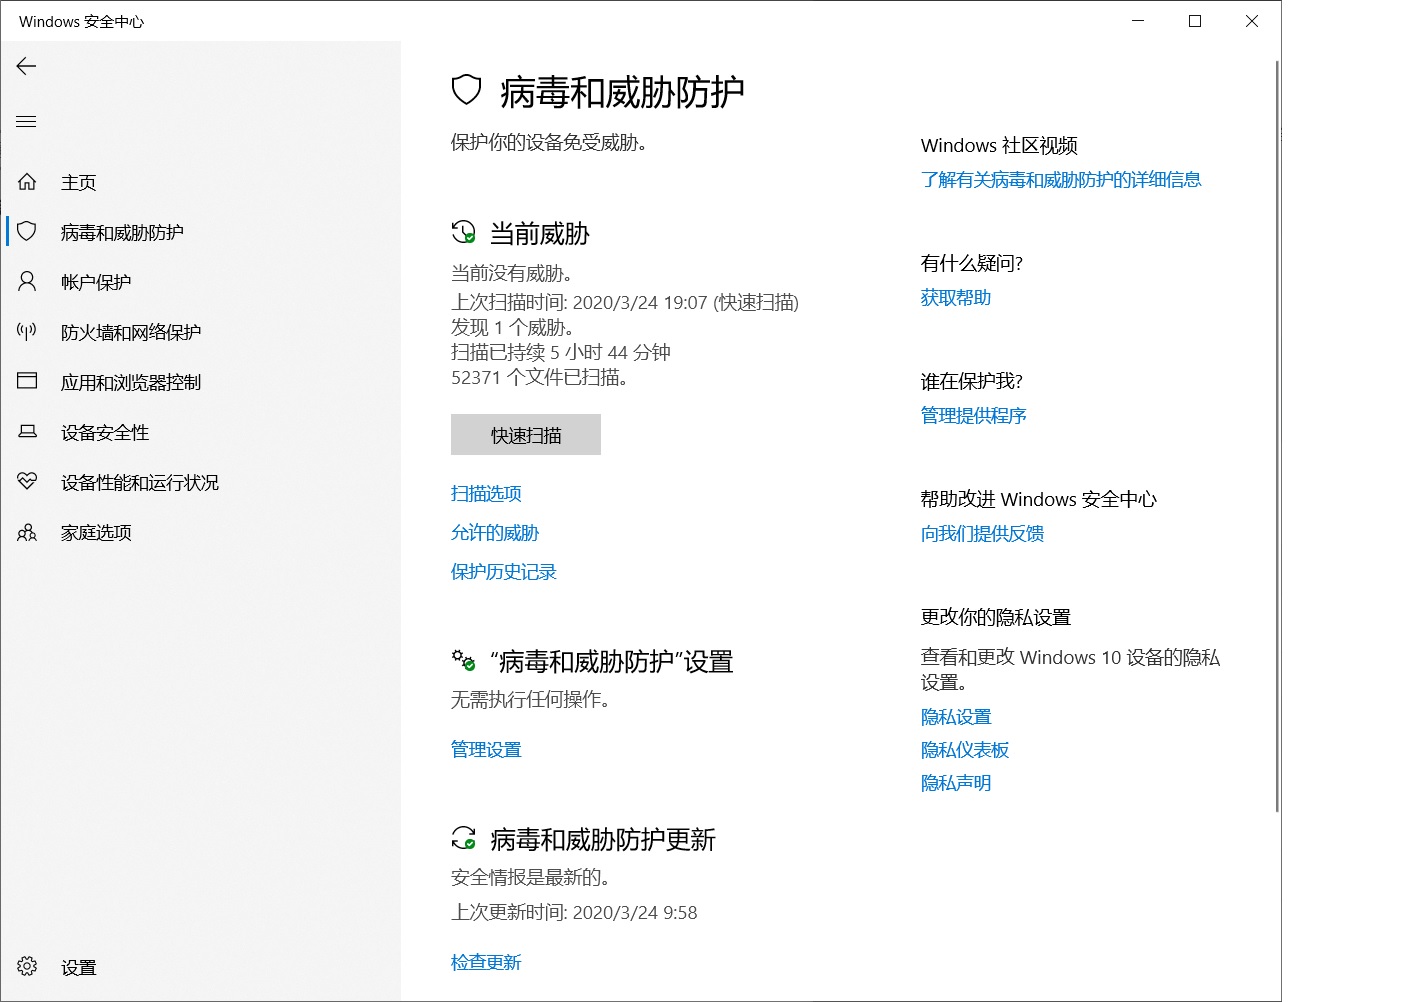Click text 无需执行任何操作。
Screen dimensions: 1413x1002
click(531, 699)
